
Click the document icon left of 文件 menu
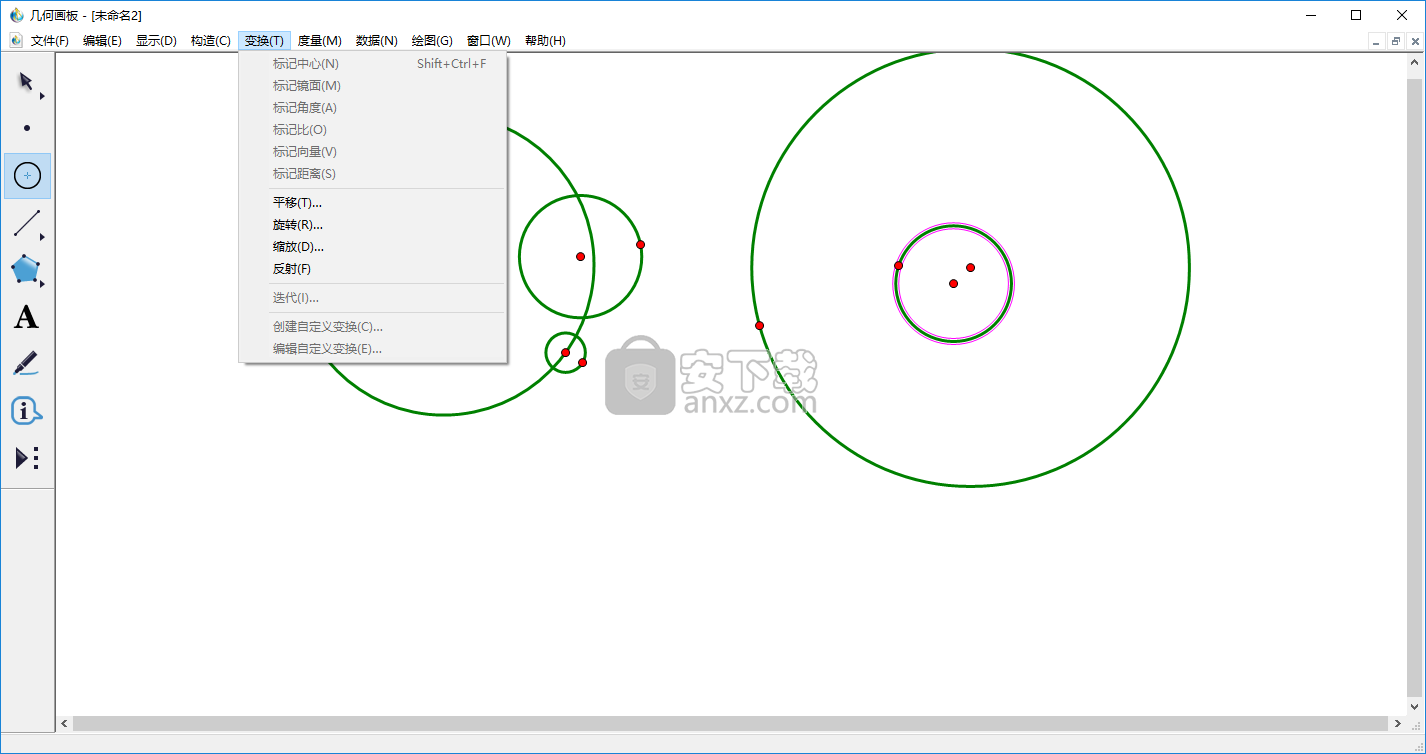tap(16, 40)
